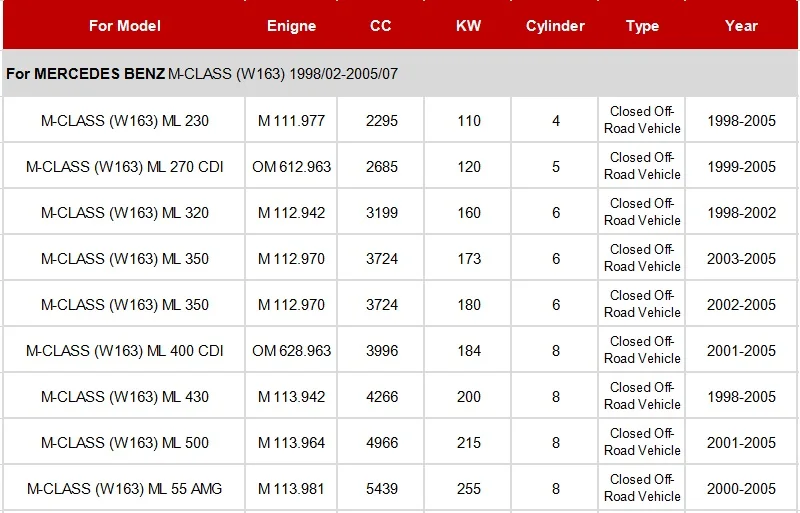Click the 'Cylinder' column header

coord(555,26)
